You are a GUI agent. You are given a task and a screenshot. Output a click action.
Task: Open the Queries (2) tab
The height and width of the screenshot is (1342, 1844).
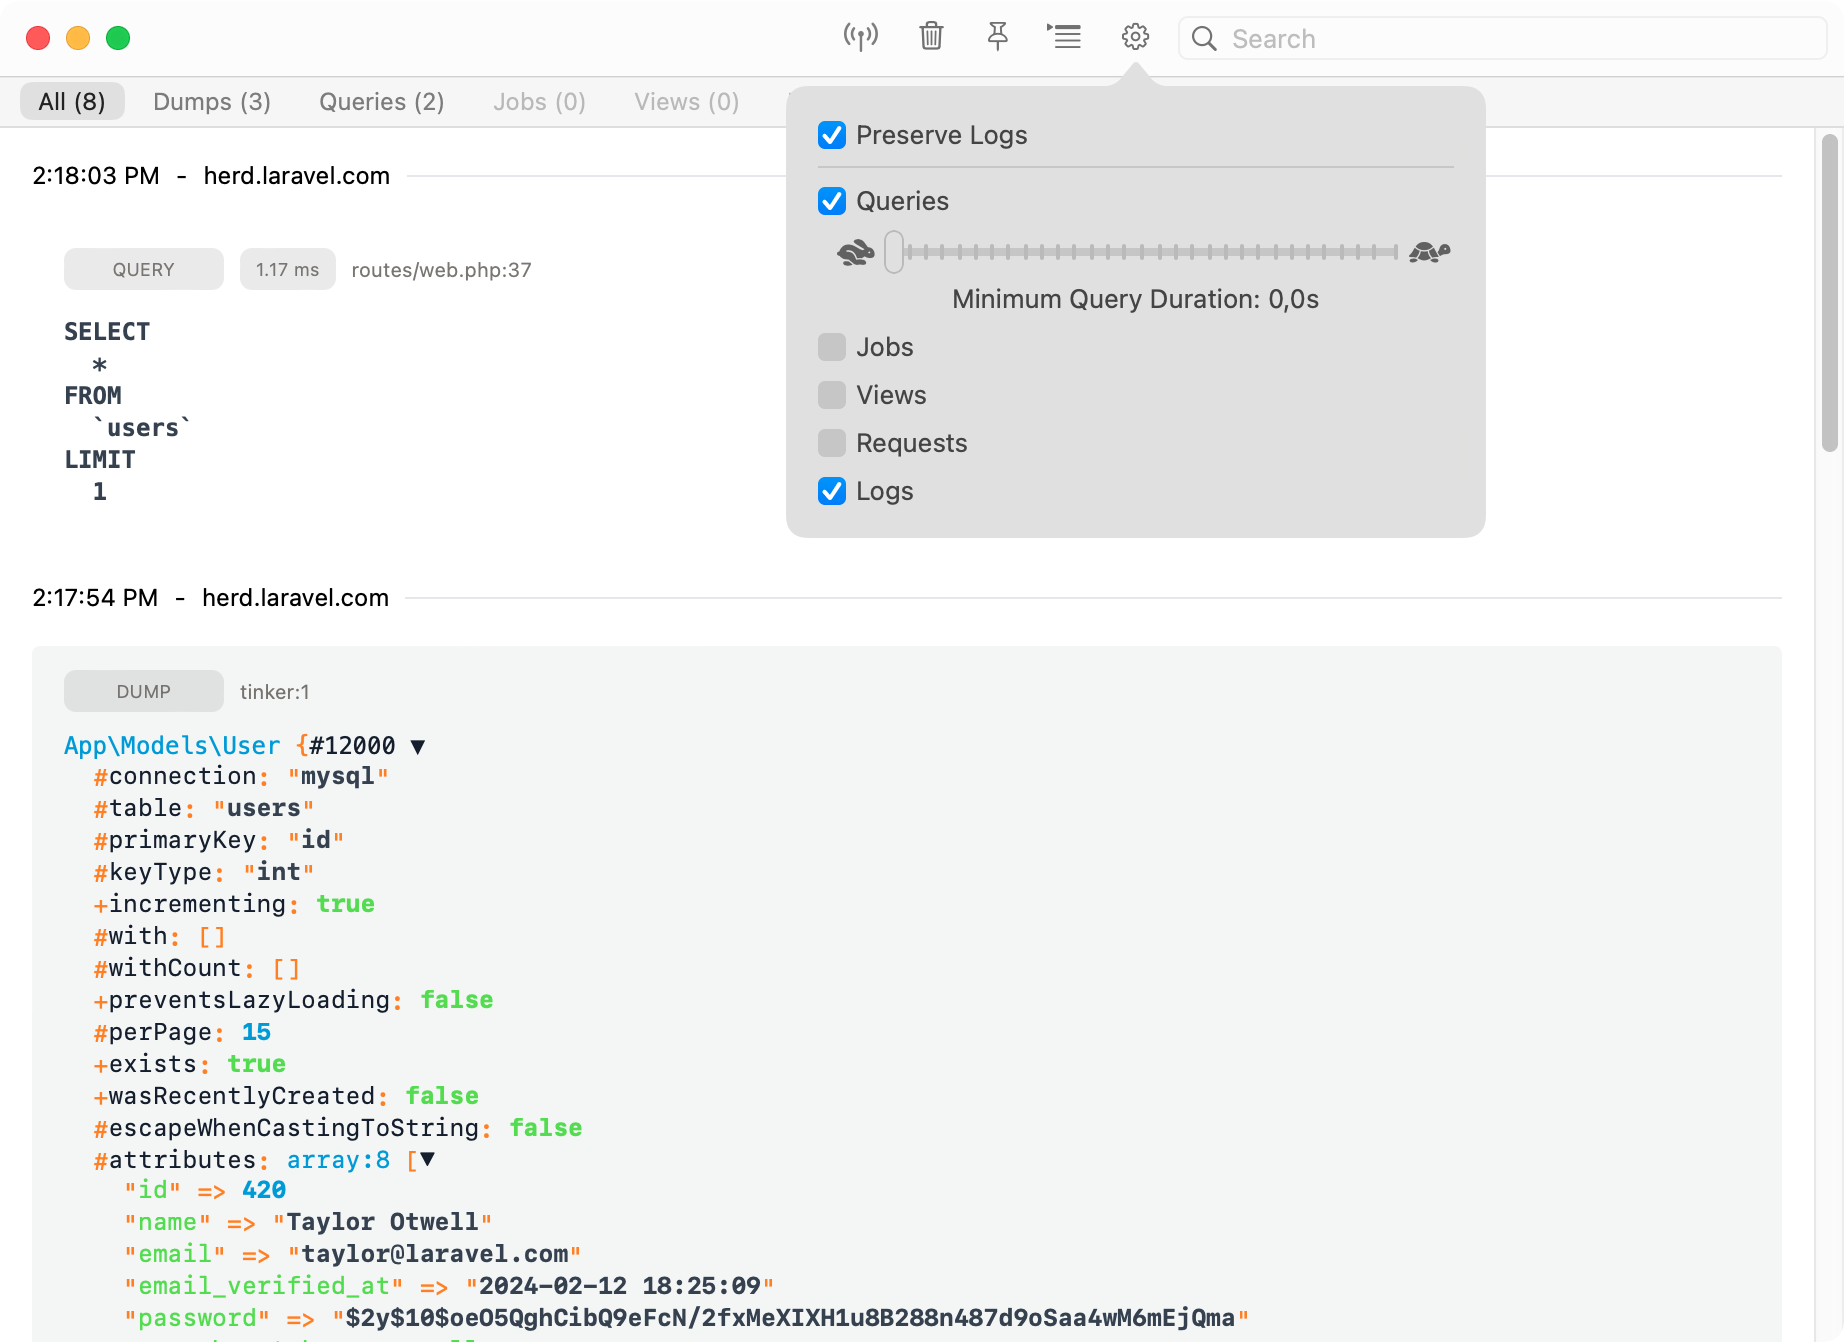[x=381, y=102]
